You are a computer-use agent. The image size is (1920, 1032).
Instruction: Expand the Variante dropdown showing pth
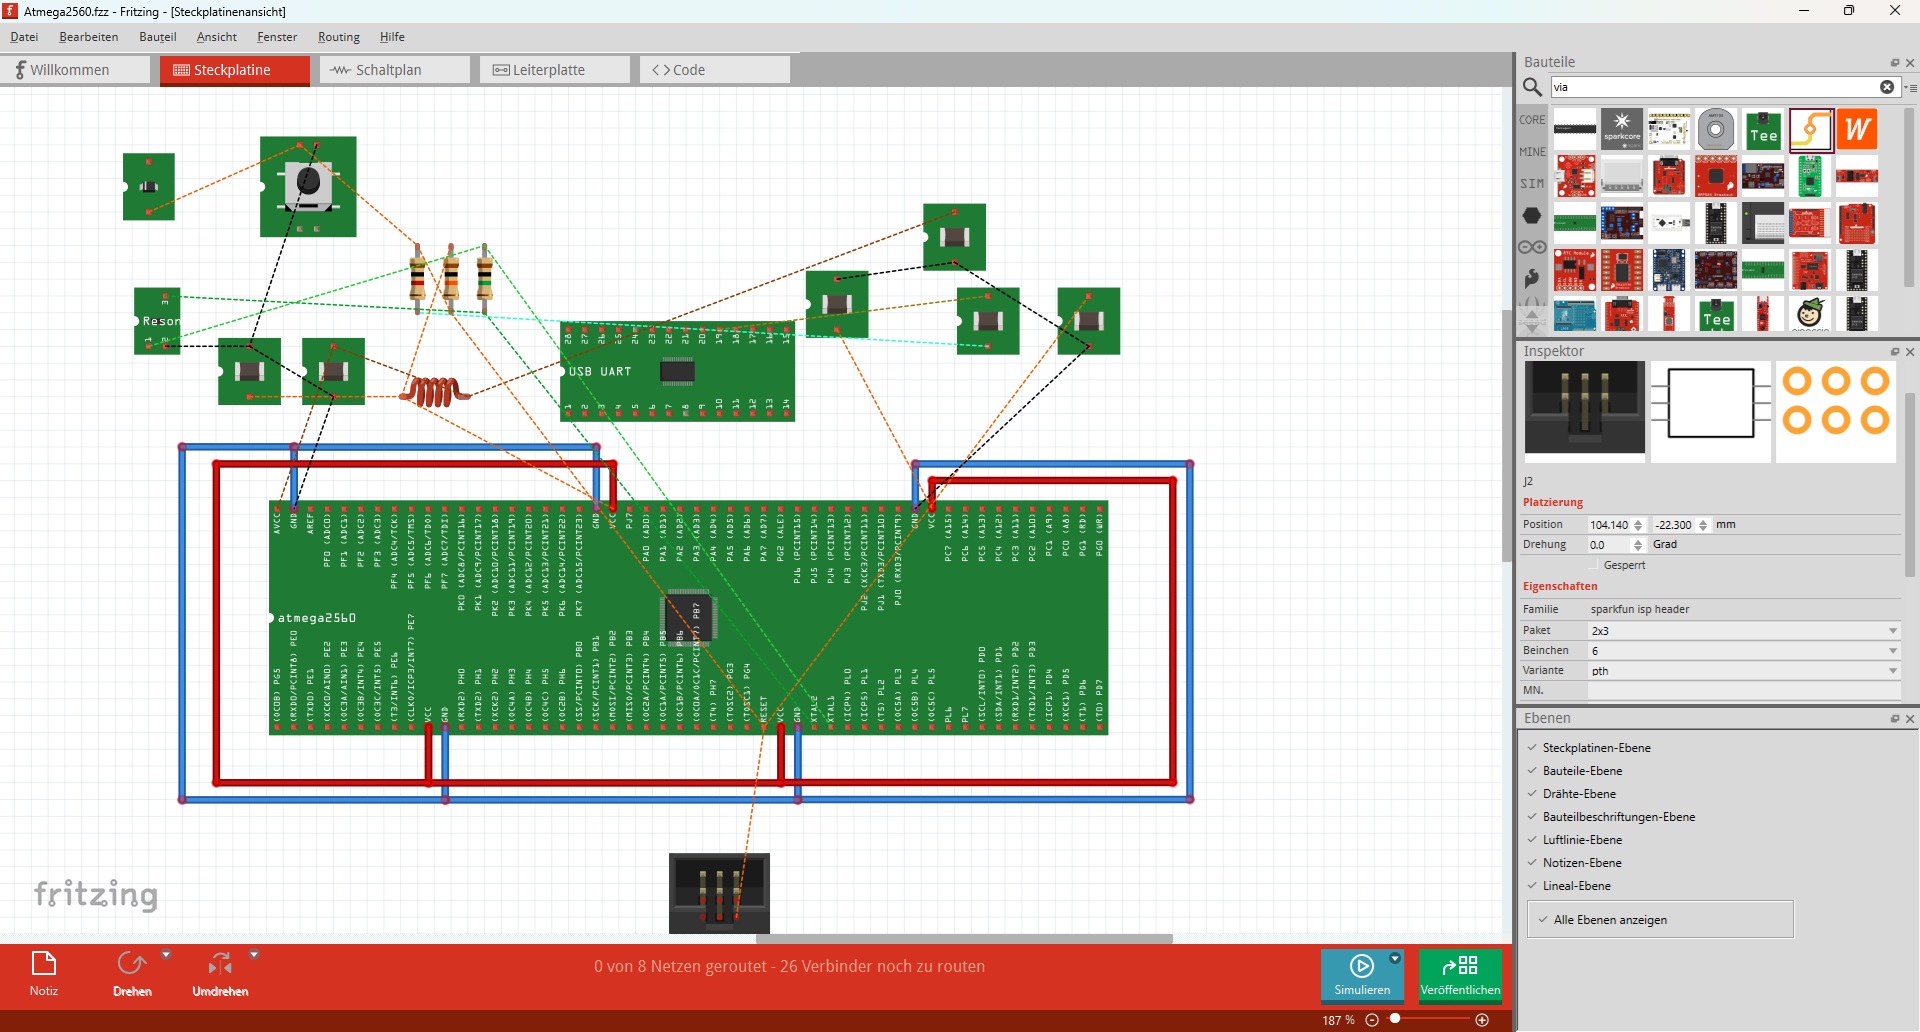pos(1744,671)
